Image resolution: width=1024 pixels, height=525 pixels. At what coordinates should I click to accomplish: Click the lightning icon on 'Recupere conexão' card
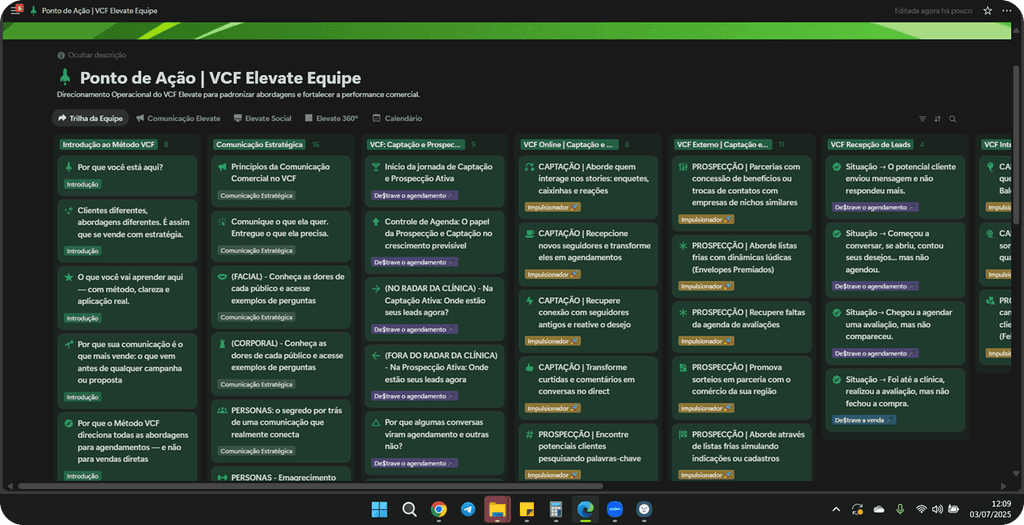click(x=530, y=300)
